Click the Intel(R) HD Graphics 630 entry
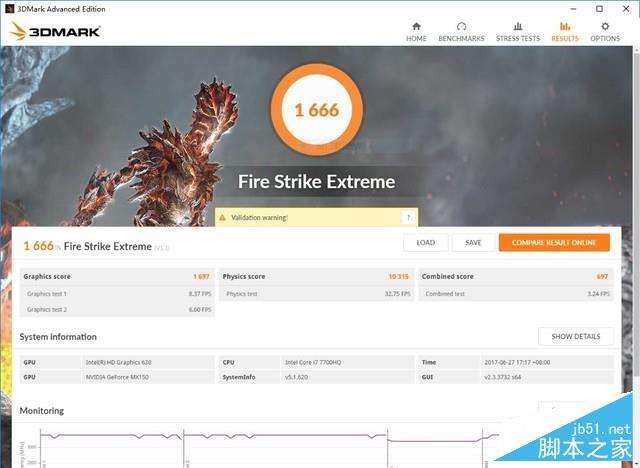The image size is (640, 468). tap(118, 362)
